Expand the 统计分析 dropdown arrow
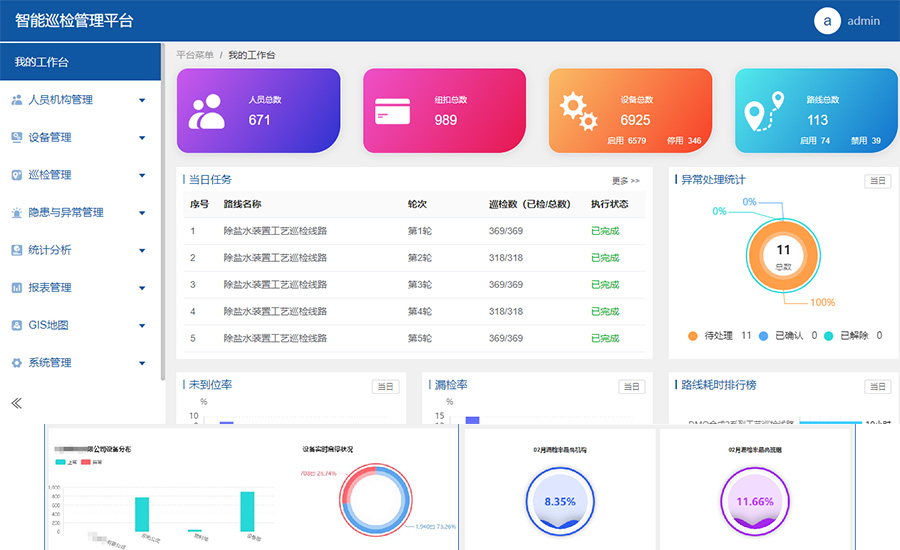 [142, 250]
